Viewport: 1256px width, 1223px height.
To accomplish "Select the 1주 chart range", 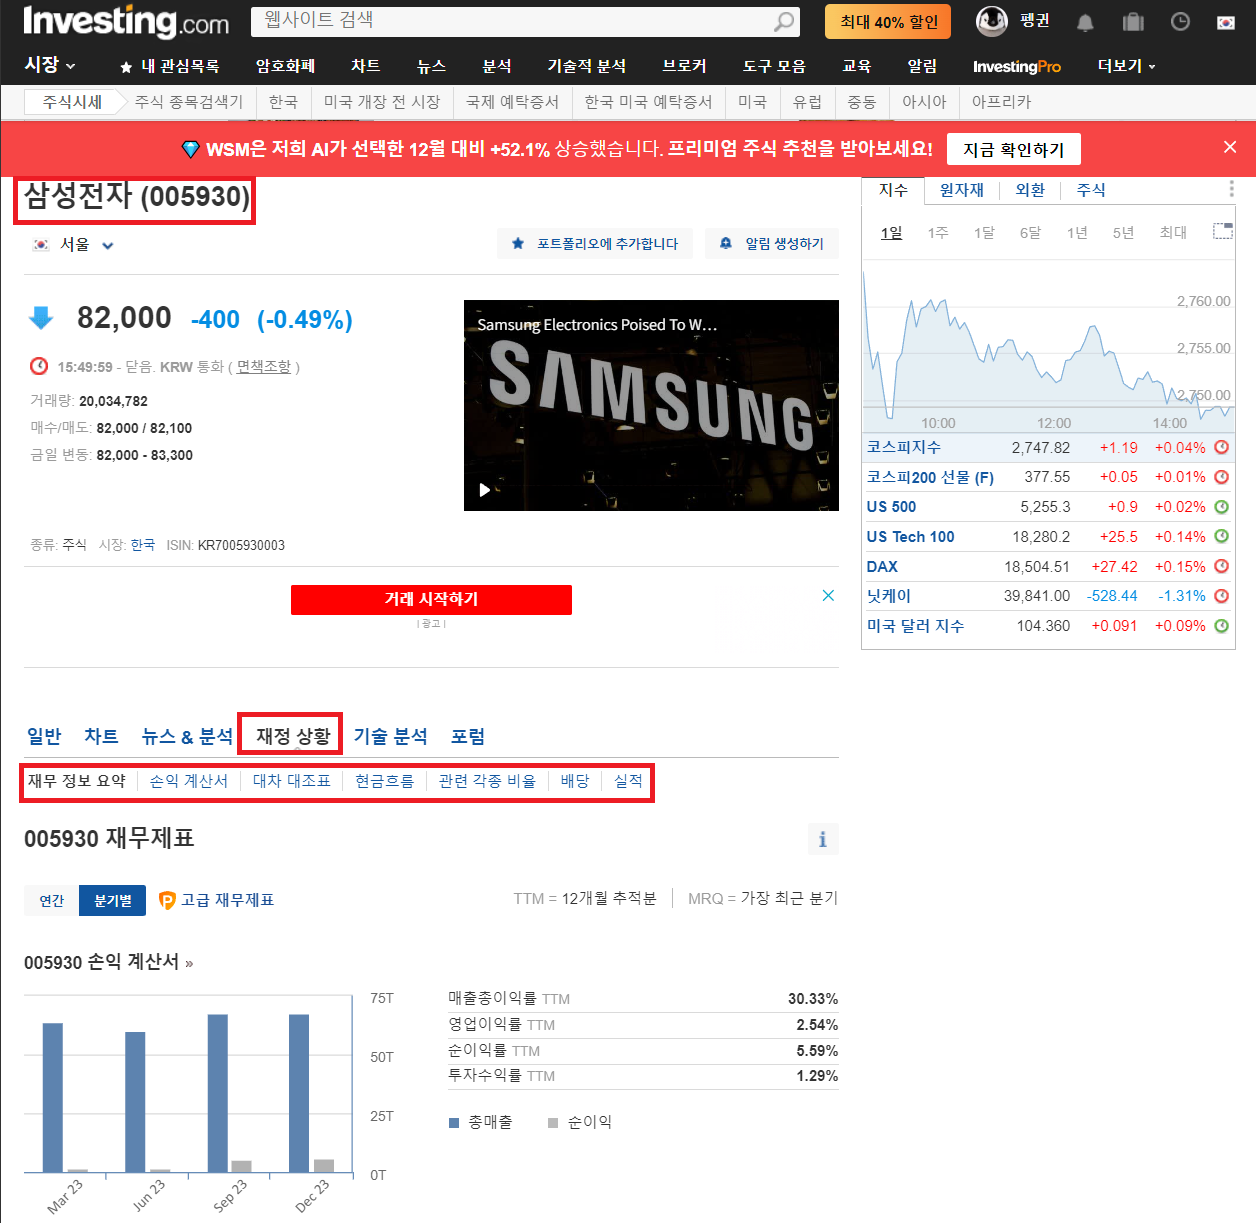I will point(938,232).
